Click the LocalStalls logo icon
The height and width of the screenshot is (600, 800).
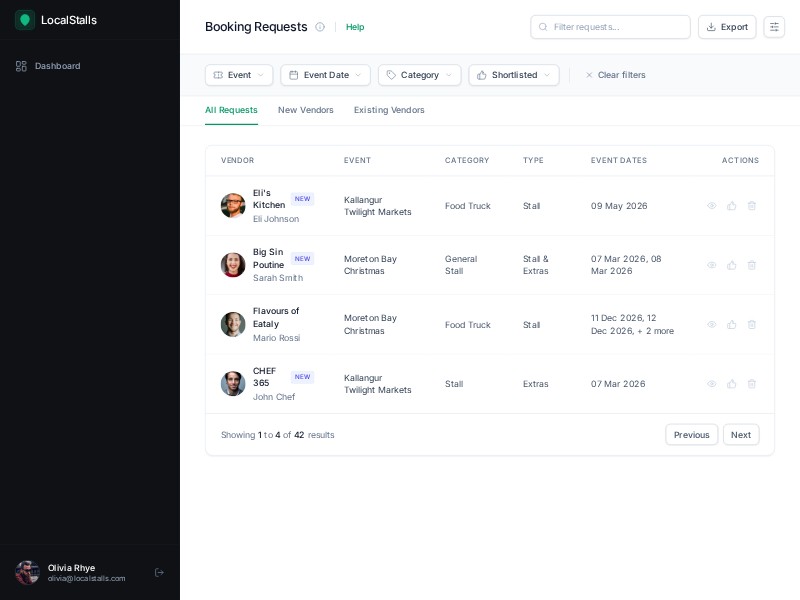[x=25, y=20]
